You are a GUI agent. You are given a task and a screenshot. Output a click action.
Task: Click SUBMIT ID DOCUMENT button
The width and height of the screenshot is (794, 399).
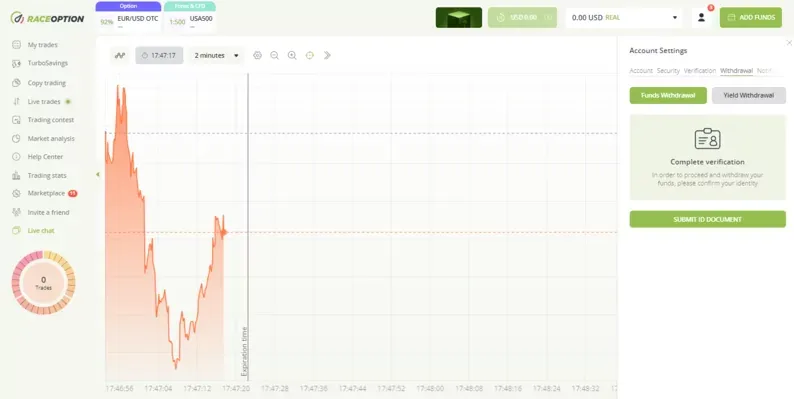[707, 219]
